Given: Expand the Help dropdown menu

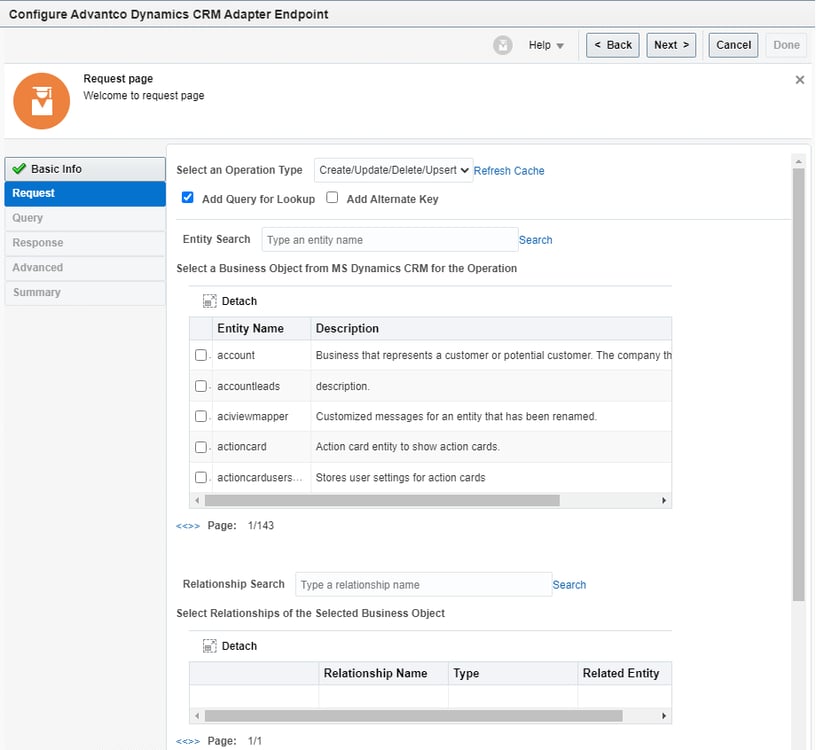Looking at the screenshot, I should tap(546, 45).
